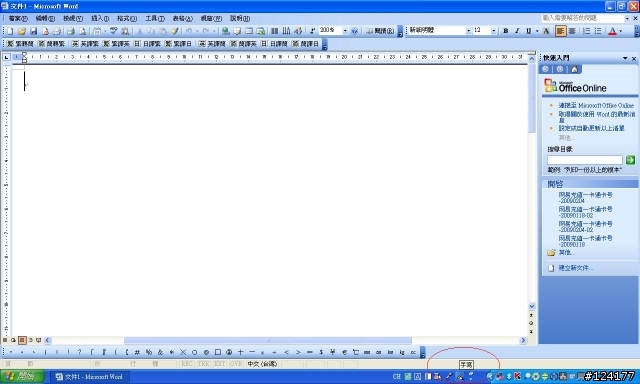Create a new blank document icon
Screen dimensions: 640x384
tap(10, 31)
